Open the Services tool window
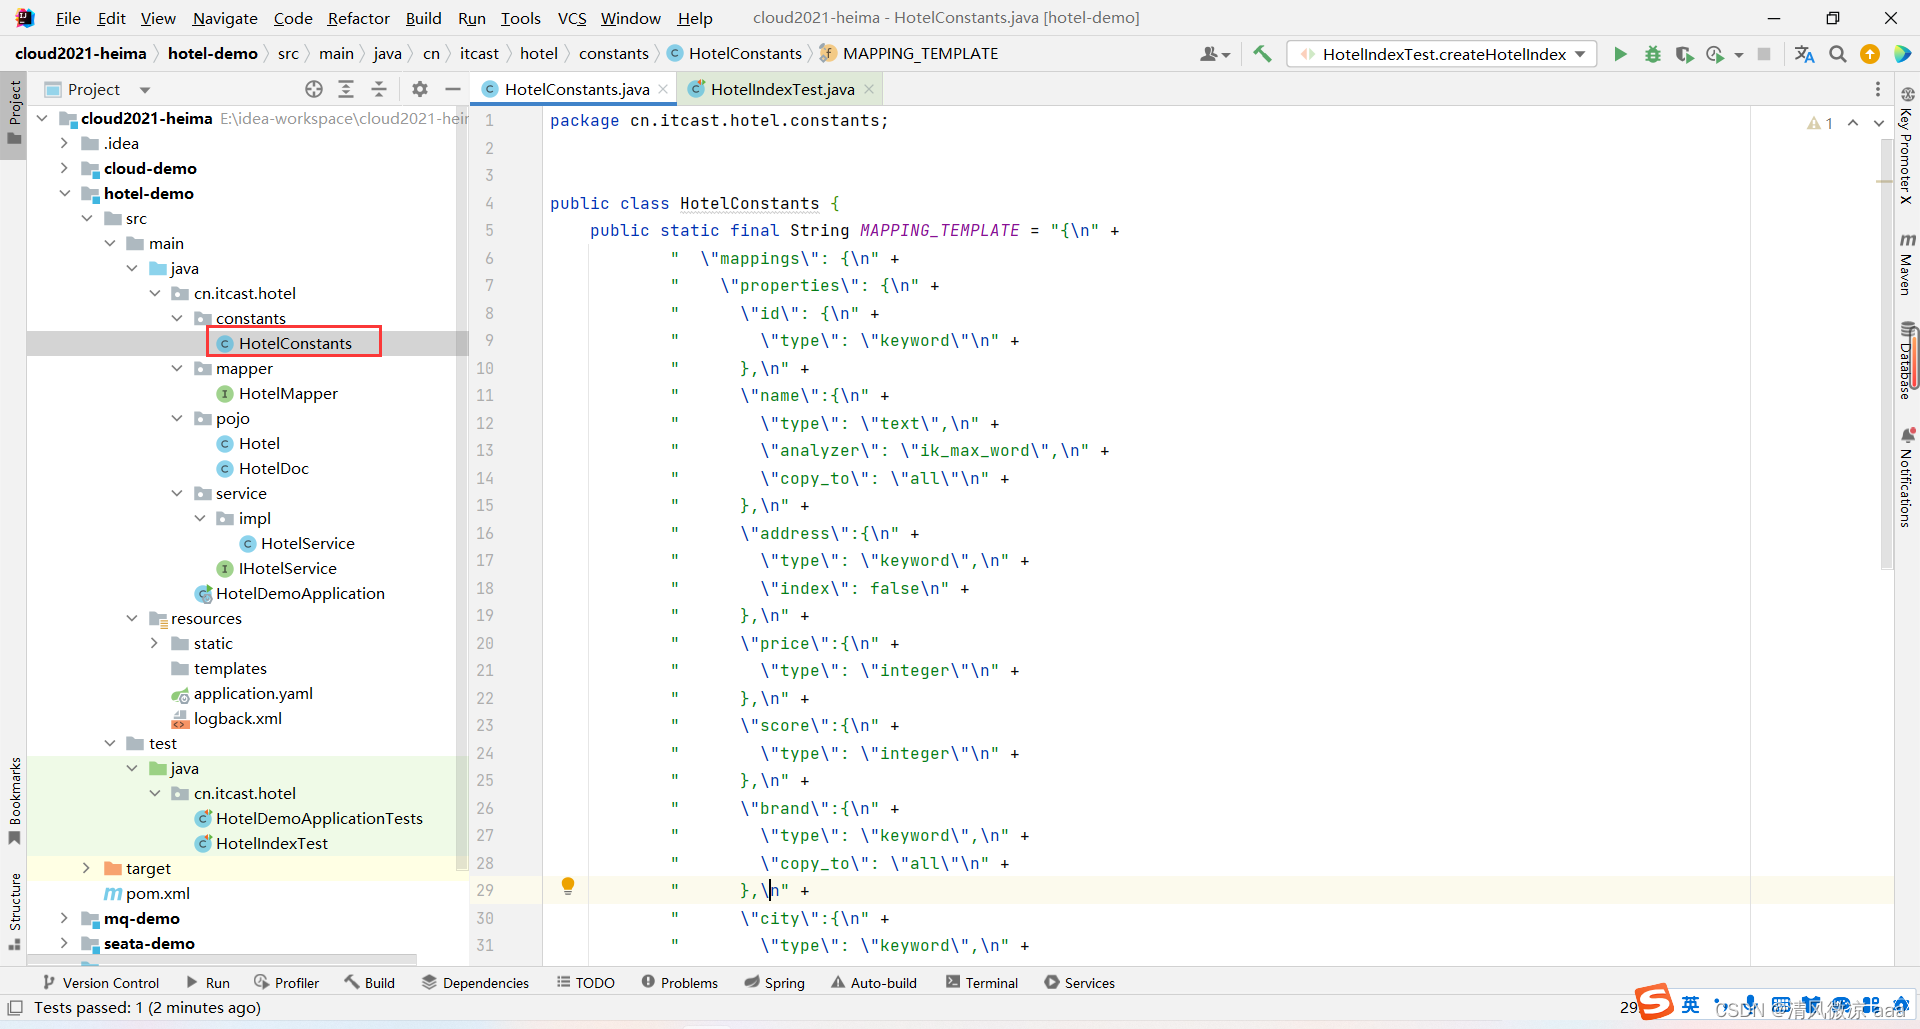This screenshot has width=1920, height=1029. point(1079,983)
